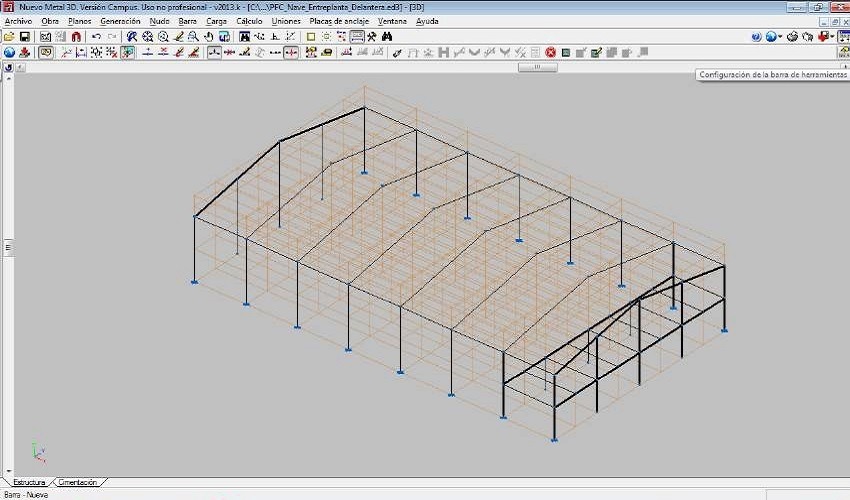Open the dropdown arrow beside globe icon

[780, 37]
